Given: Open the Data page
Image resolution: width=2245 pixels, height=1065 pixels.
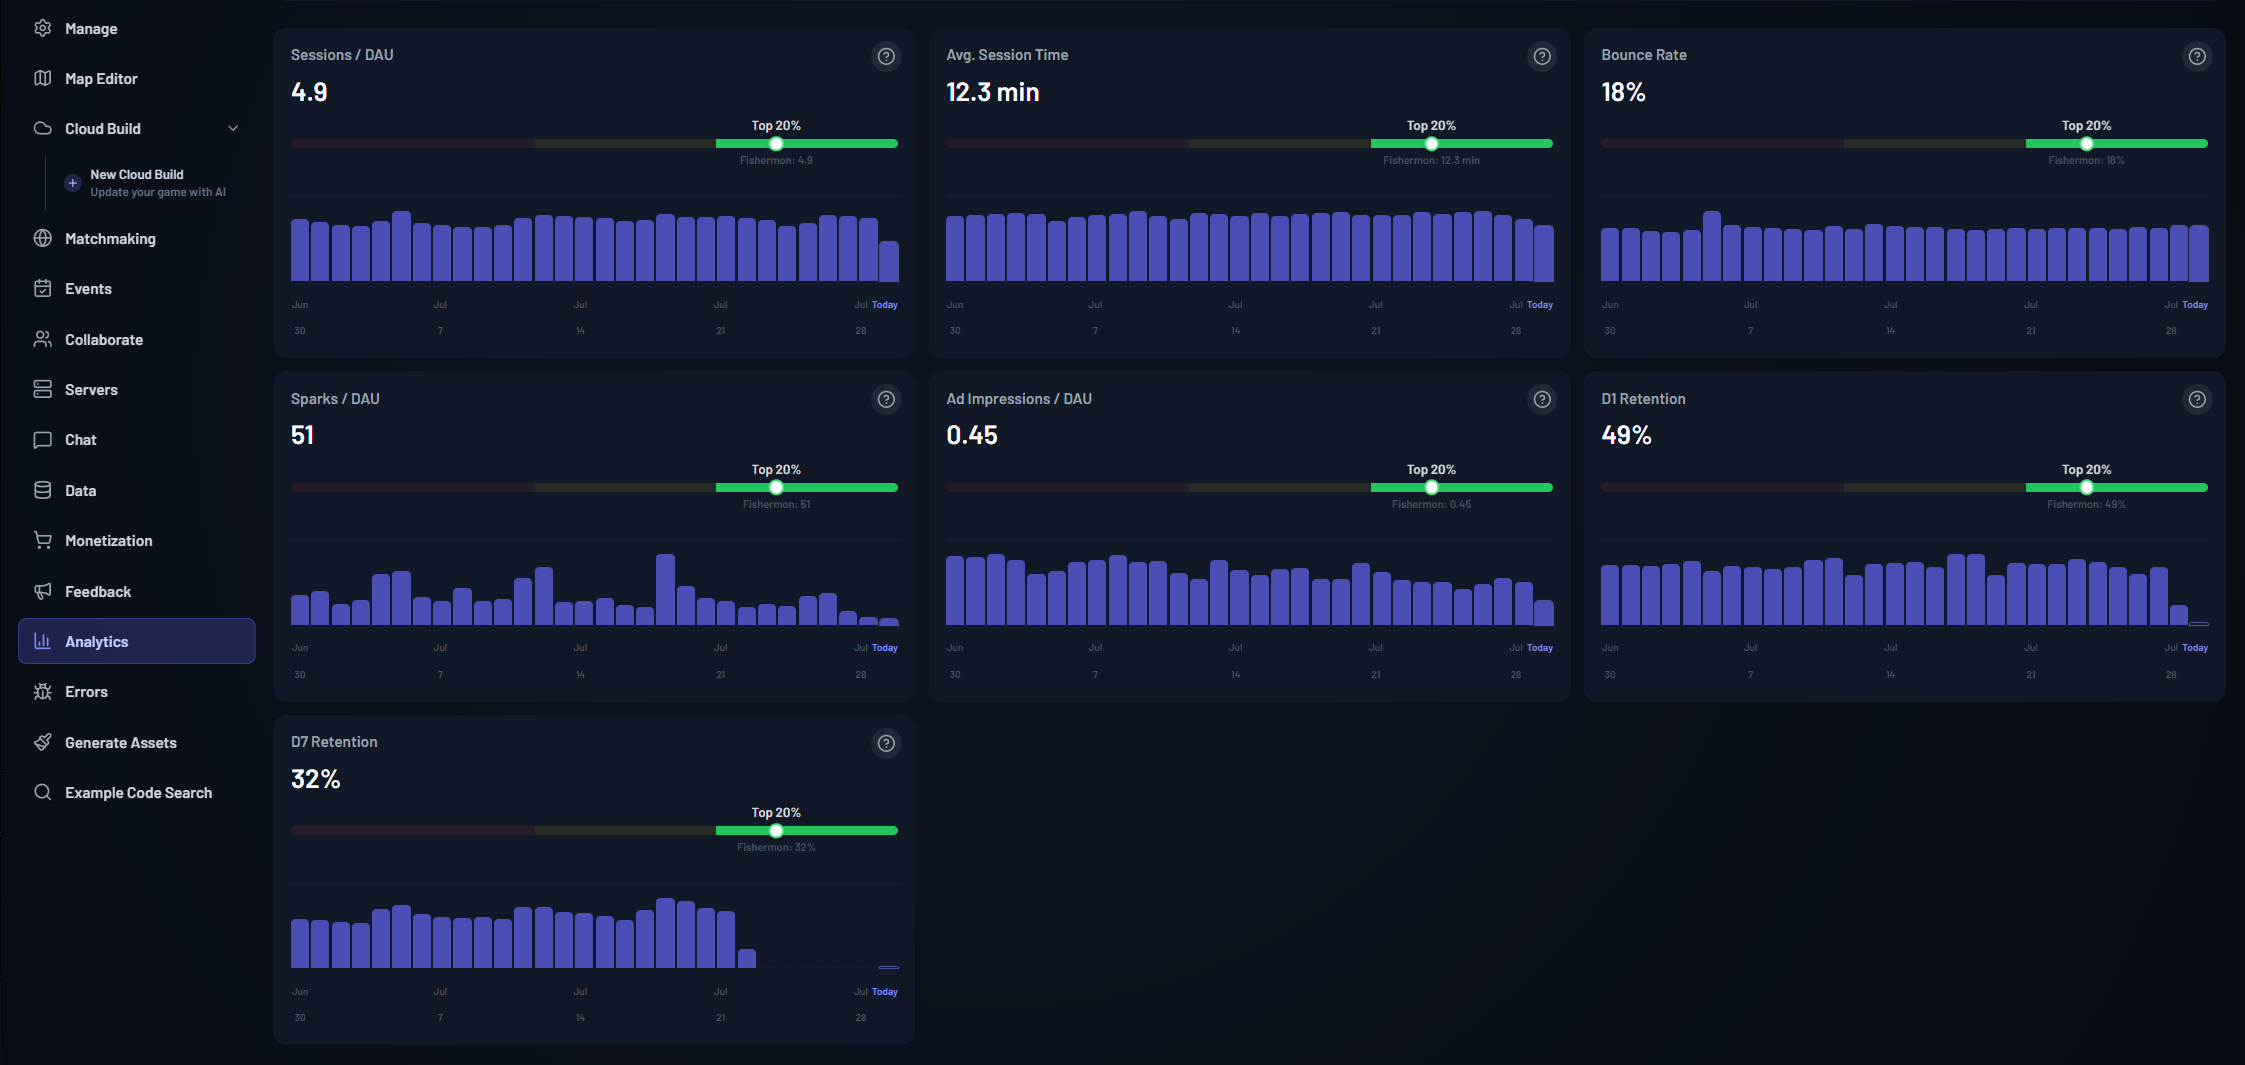Looking at the screenshot, I should pos(137,490).
